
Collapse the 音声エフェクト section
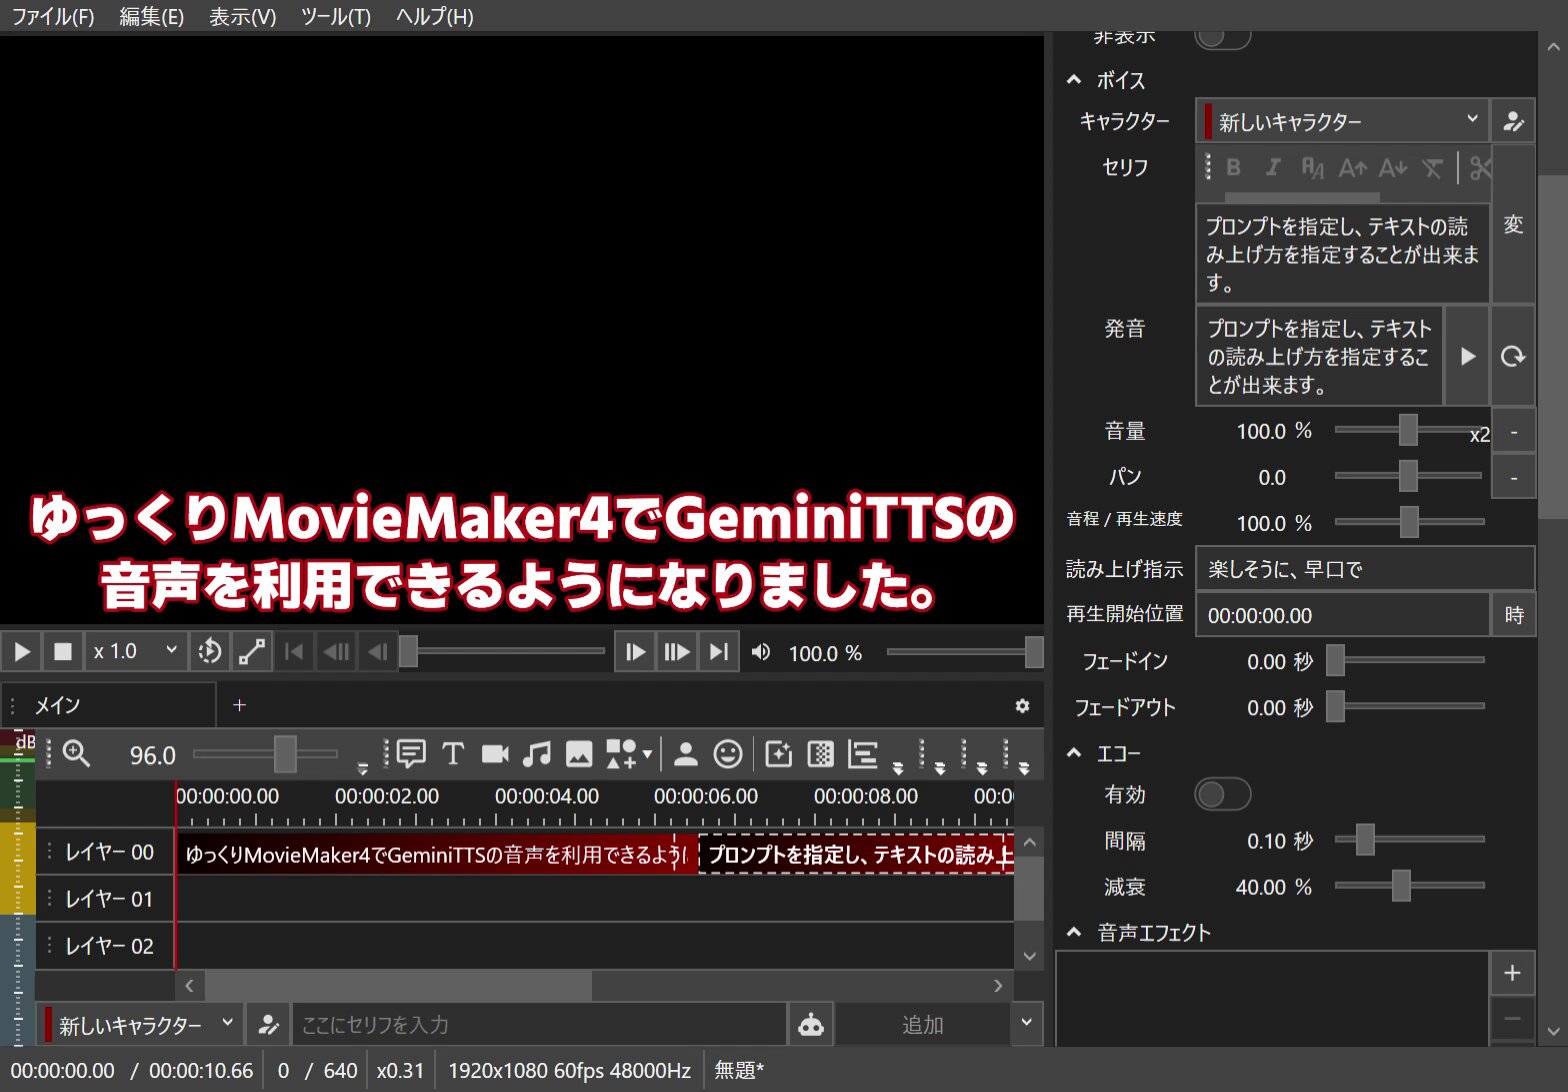tap(1074, 932)
